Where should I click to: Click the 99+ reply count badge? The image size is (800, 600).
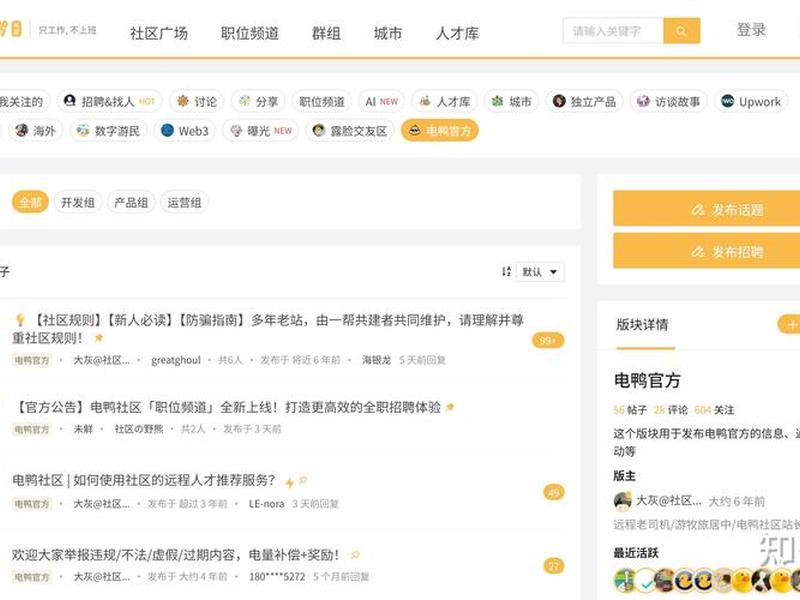point(547,340)
